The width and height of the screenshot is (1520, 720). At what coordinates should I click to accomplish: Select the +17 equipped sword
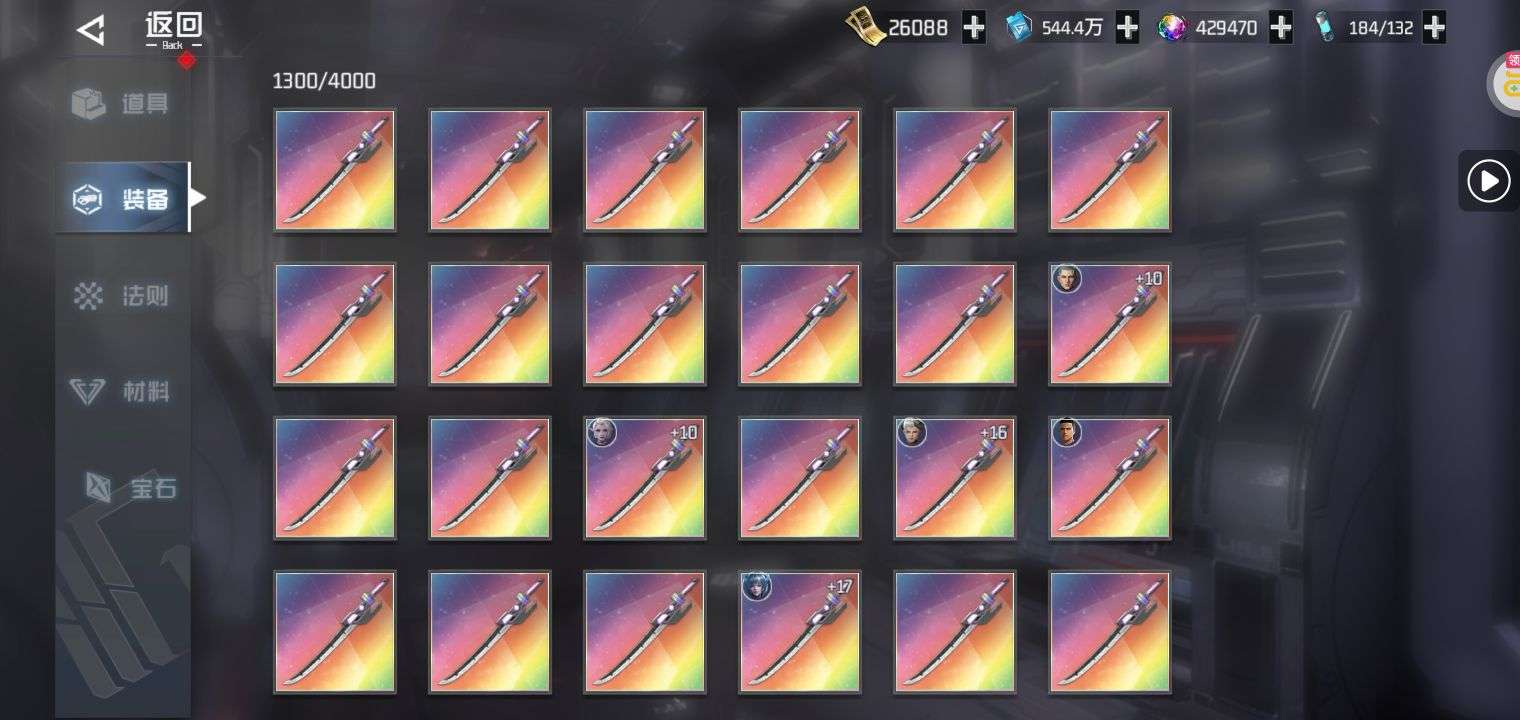800,632
